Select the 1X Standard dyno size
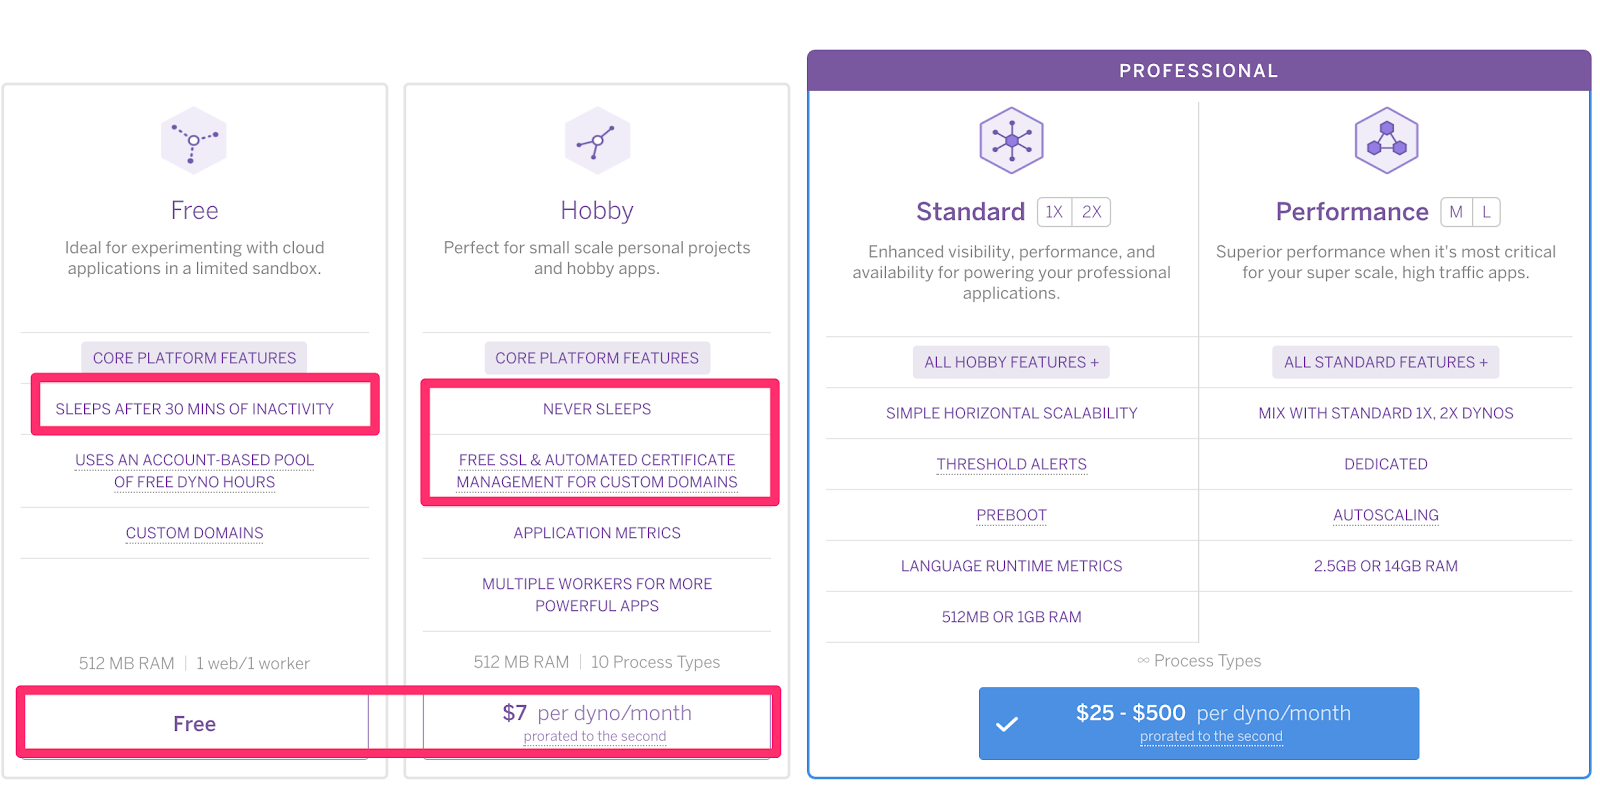This screenshot has height=789, width=1600. click(x=1054, y=212)
